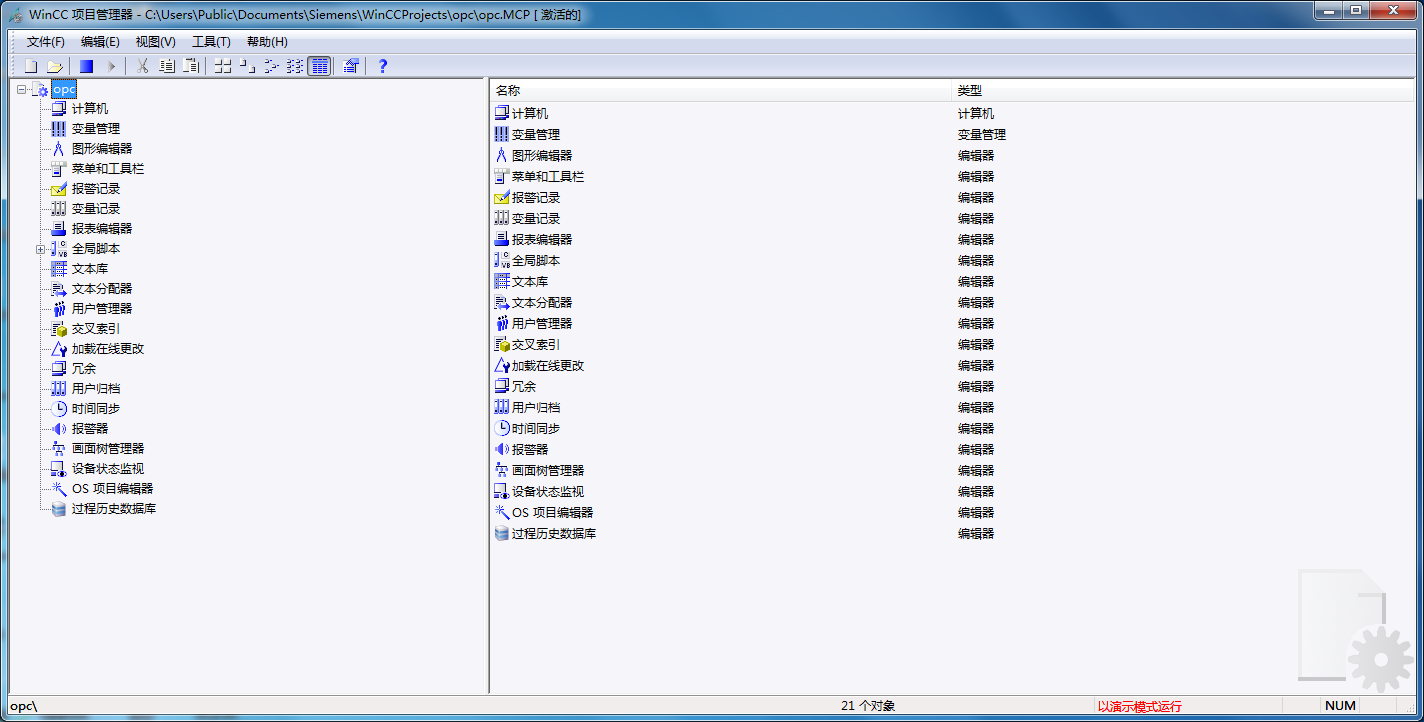Toggle the details view toolbar button
1424x722 pixels.
(319, 66)
